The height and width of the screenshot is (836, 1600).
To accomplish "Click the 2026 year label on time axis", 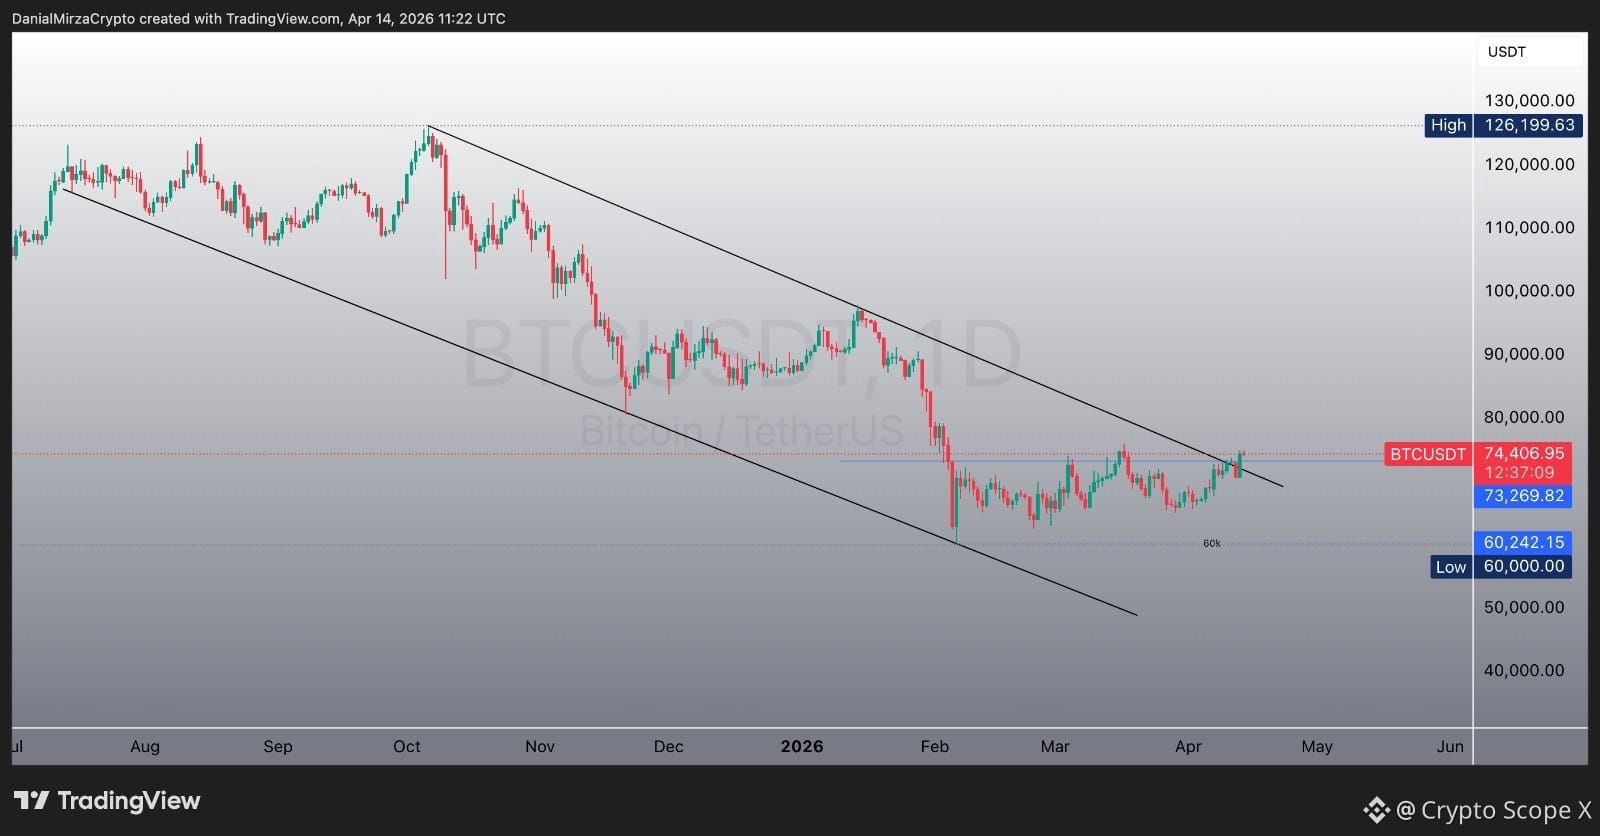I will click(802, 746).
